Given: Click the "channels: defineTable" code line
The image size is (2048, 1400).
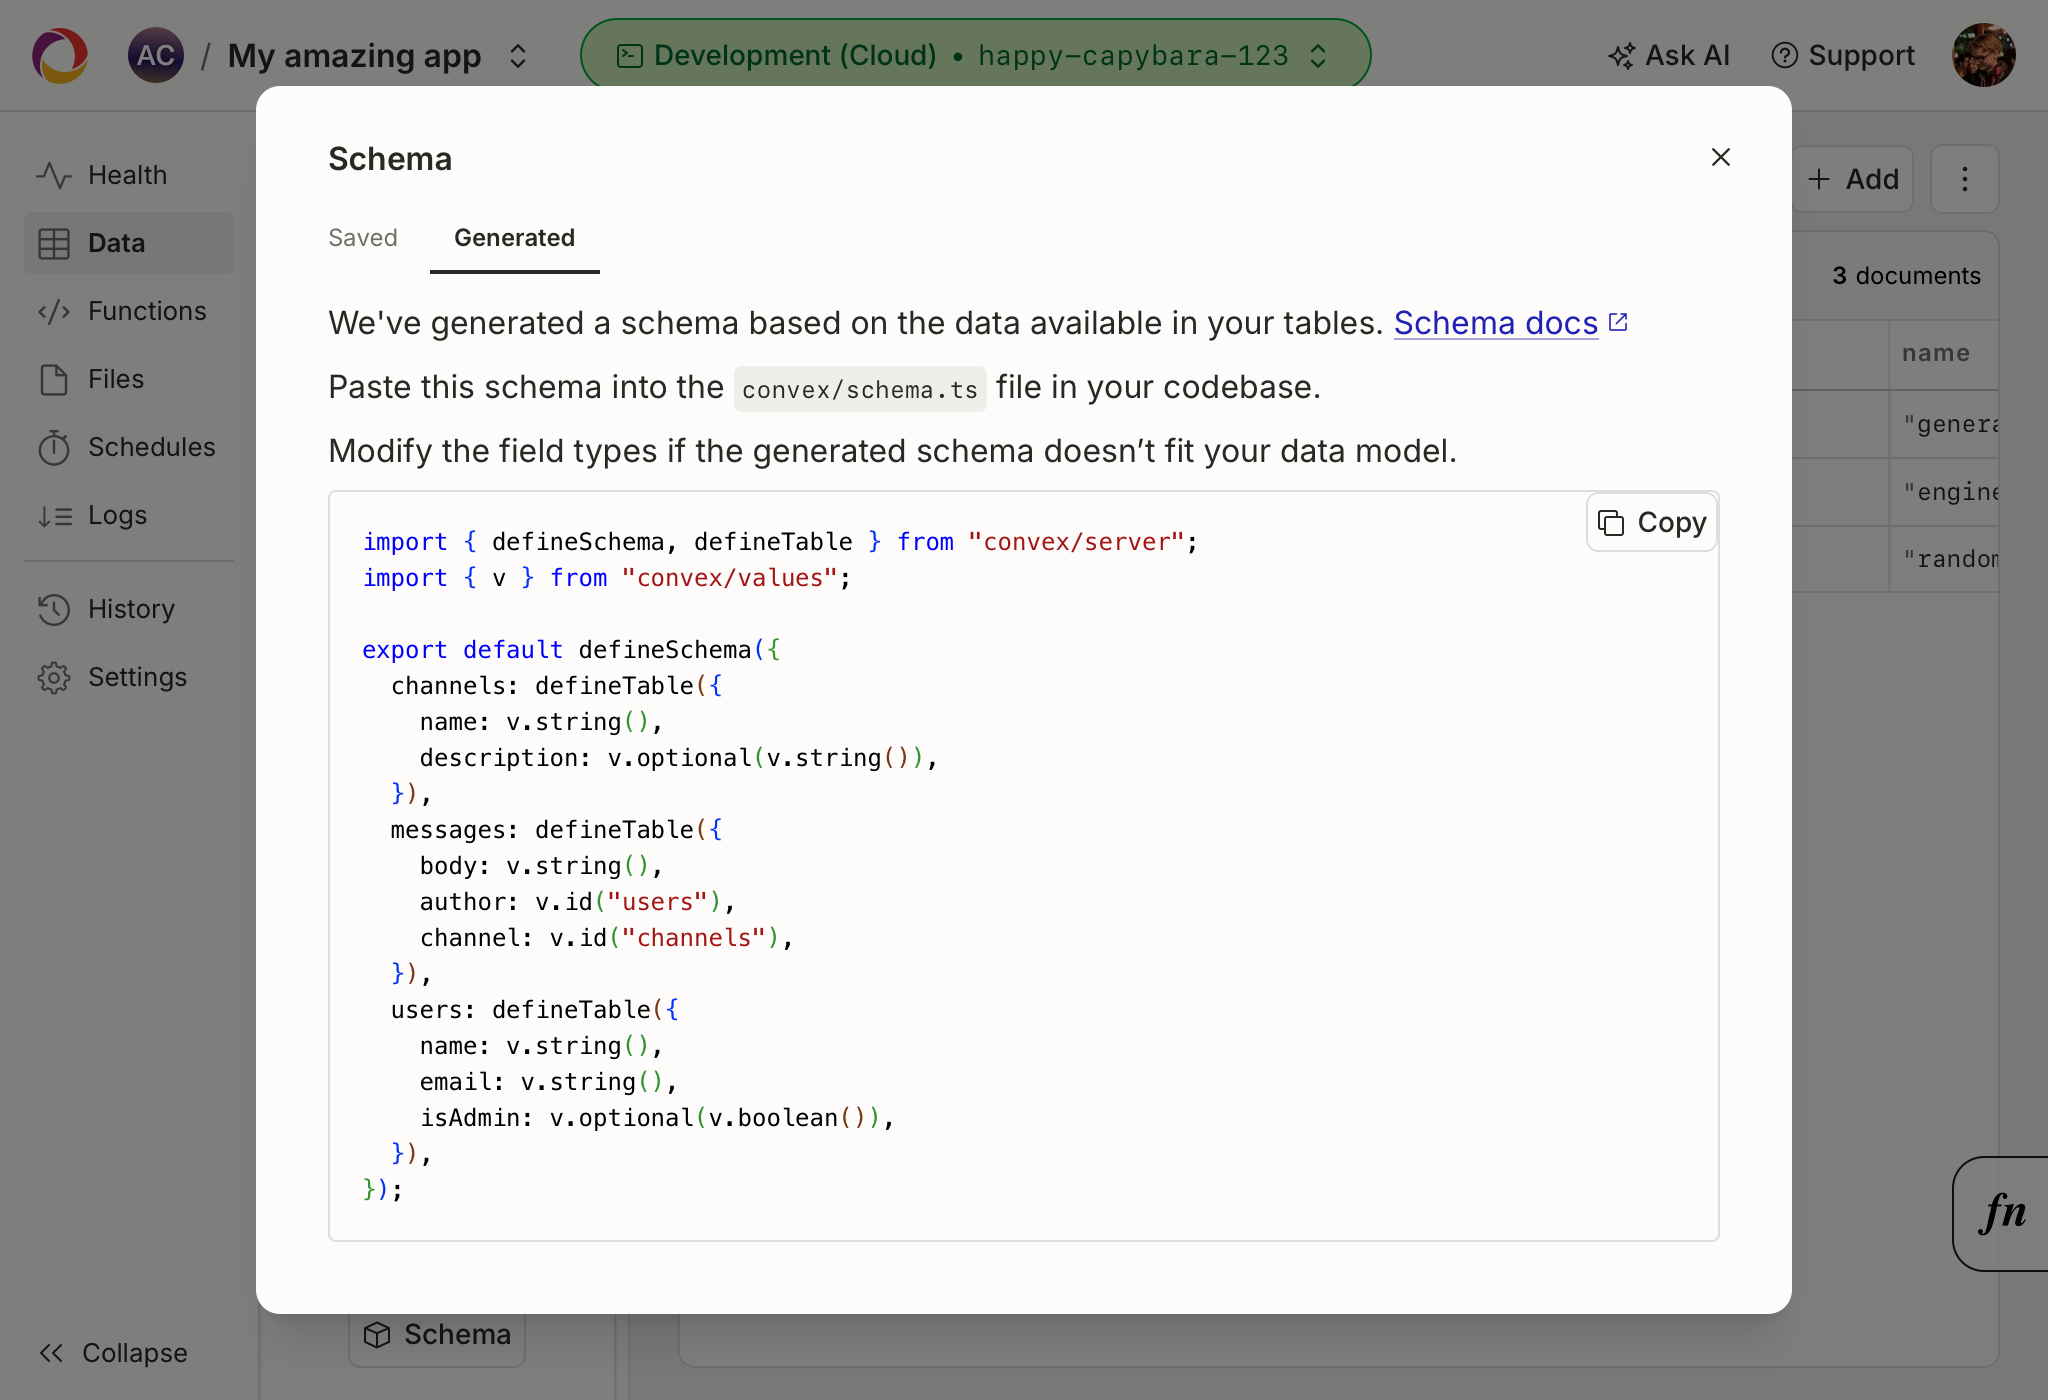Looking at the screenshot, I should coord(556,686).
